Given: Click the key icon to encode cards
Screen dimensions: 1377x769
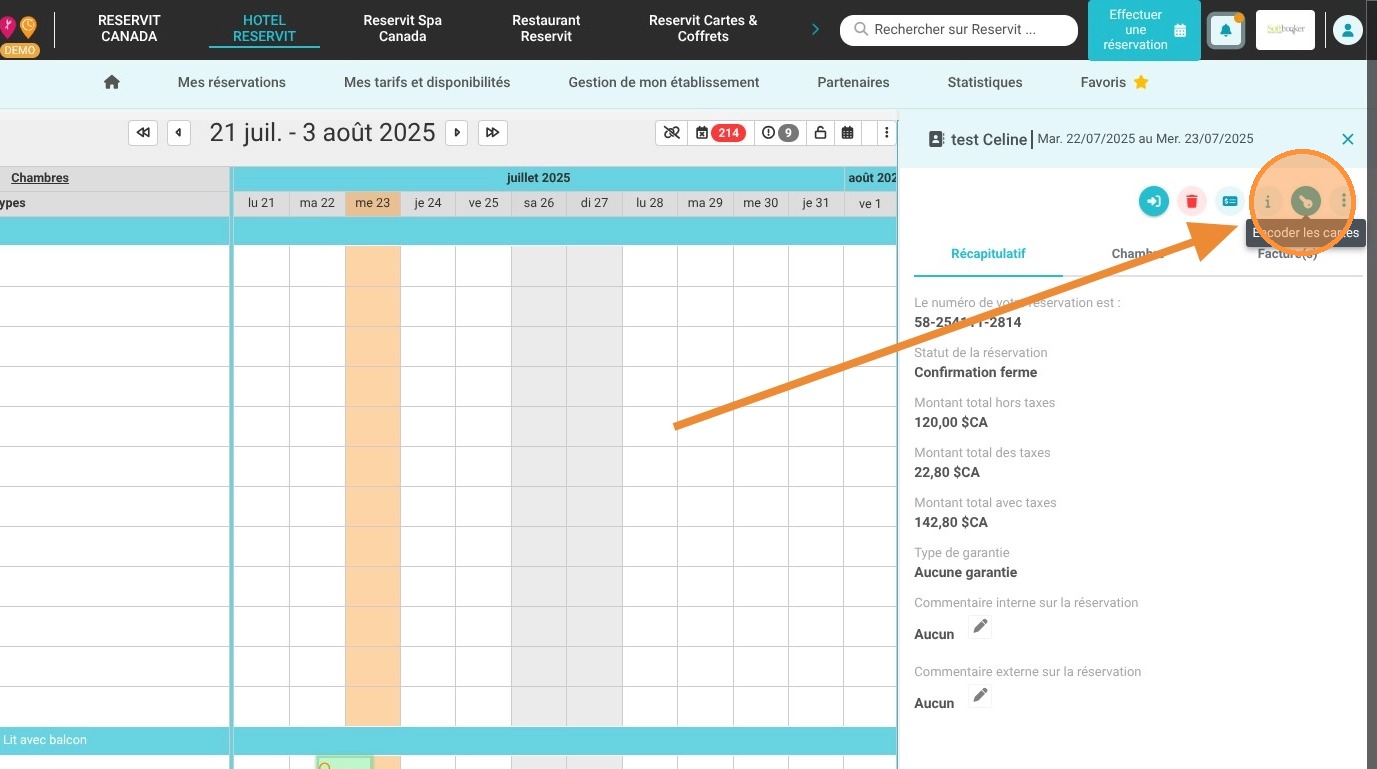Looking at the screenshot, I should point(1305,201).
